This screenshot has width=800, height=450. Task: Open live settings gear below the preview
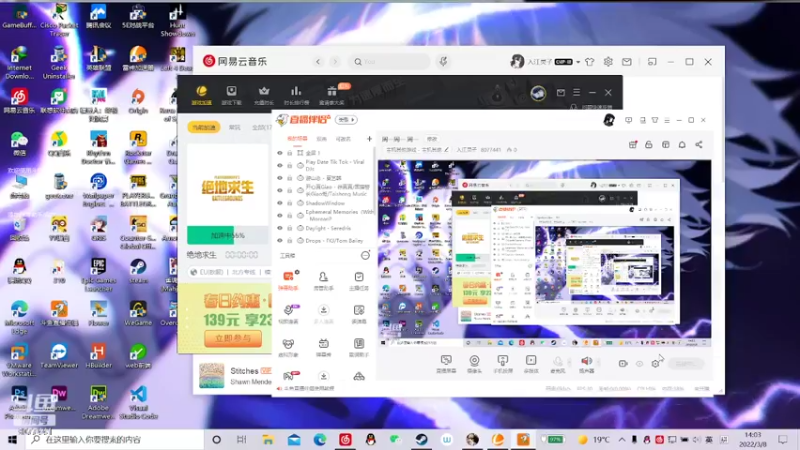click(656, 364)
